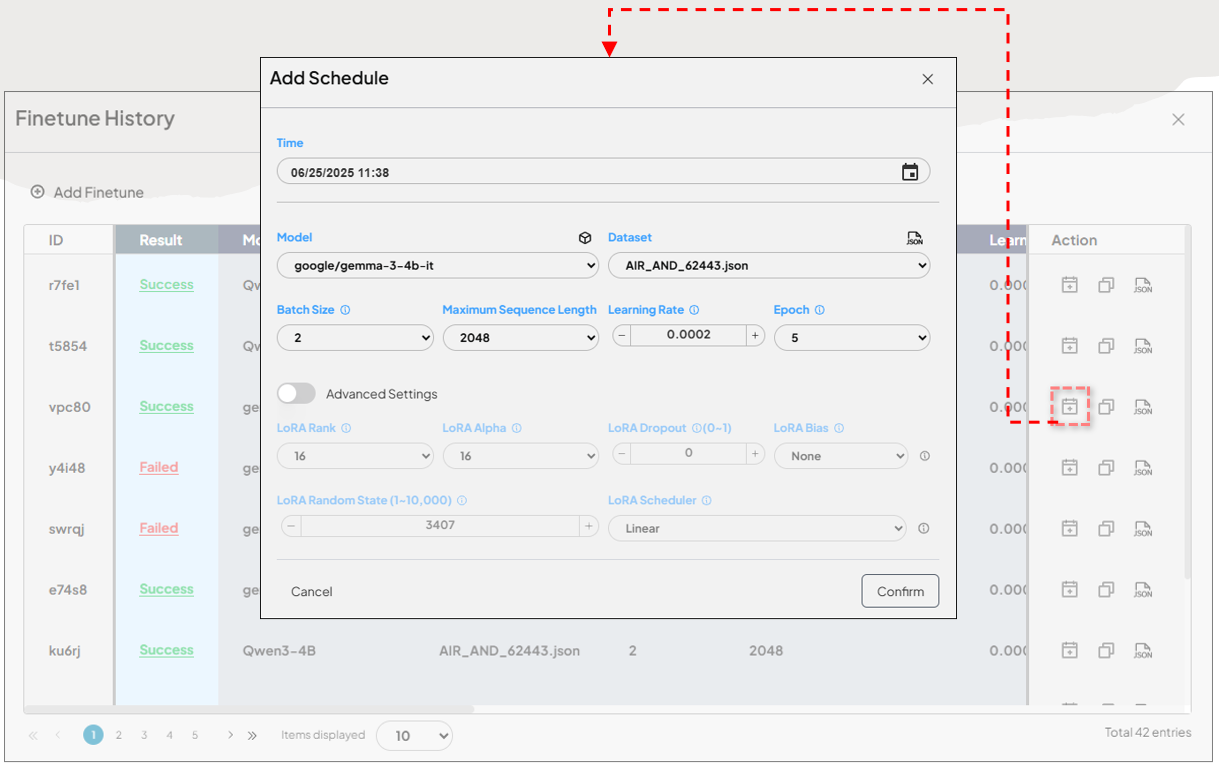Go to page 3 in pagination
The width and height of the screenshot is (1219, 766).
(144, 735)
